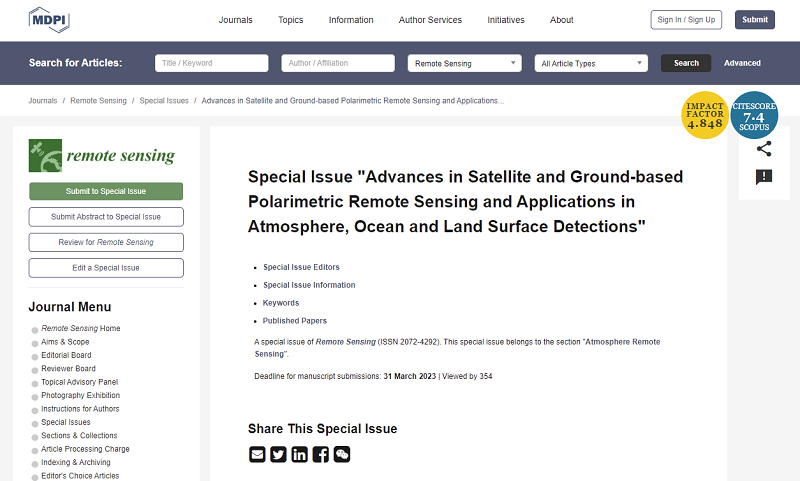Viewport: 800px width, 481px height.
Task: Click the Remote Sensing journal logo
Action: point(102,156)
